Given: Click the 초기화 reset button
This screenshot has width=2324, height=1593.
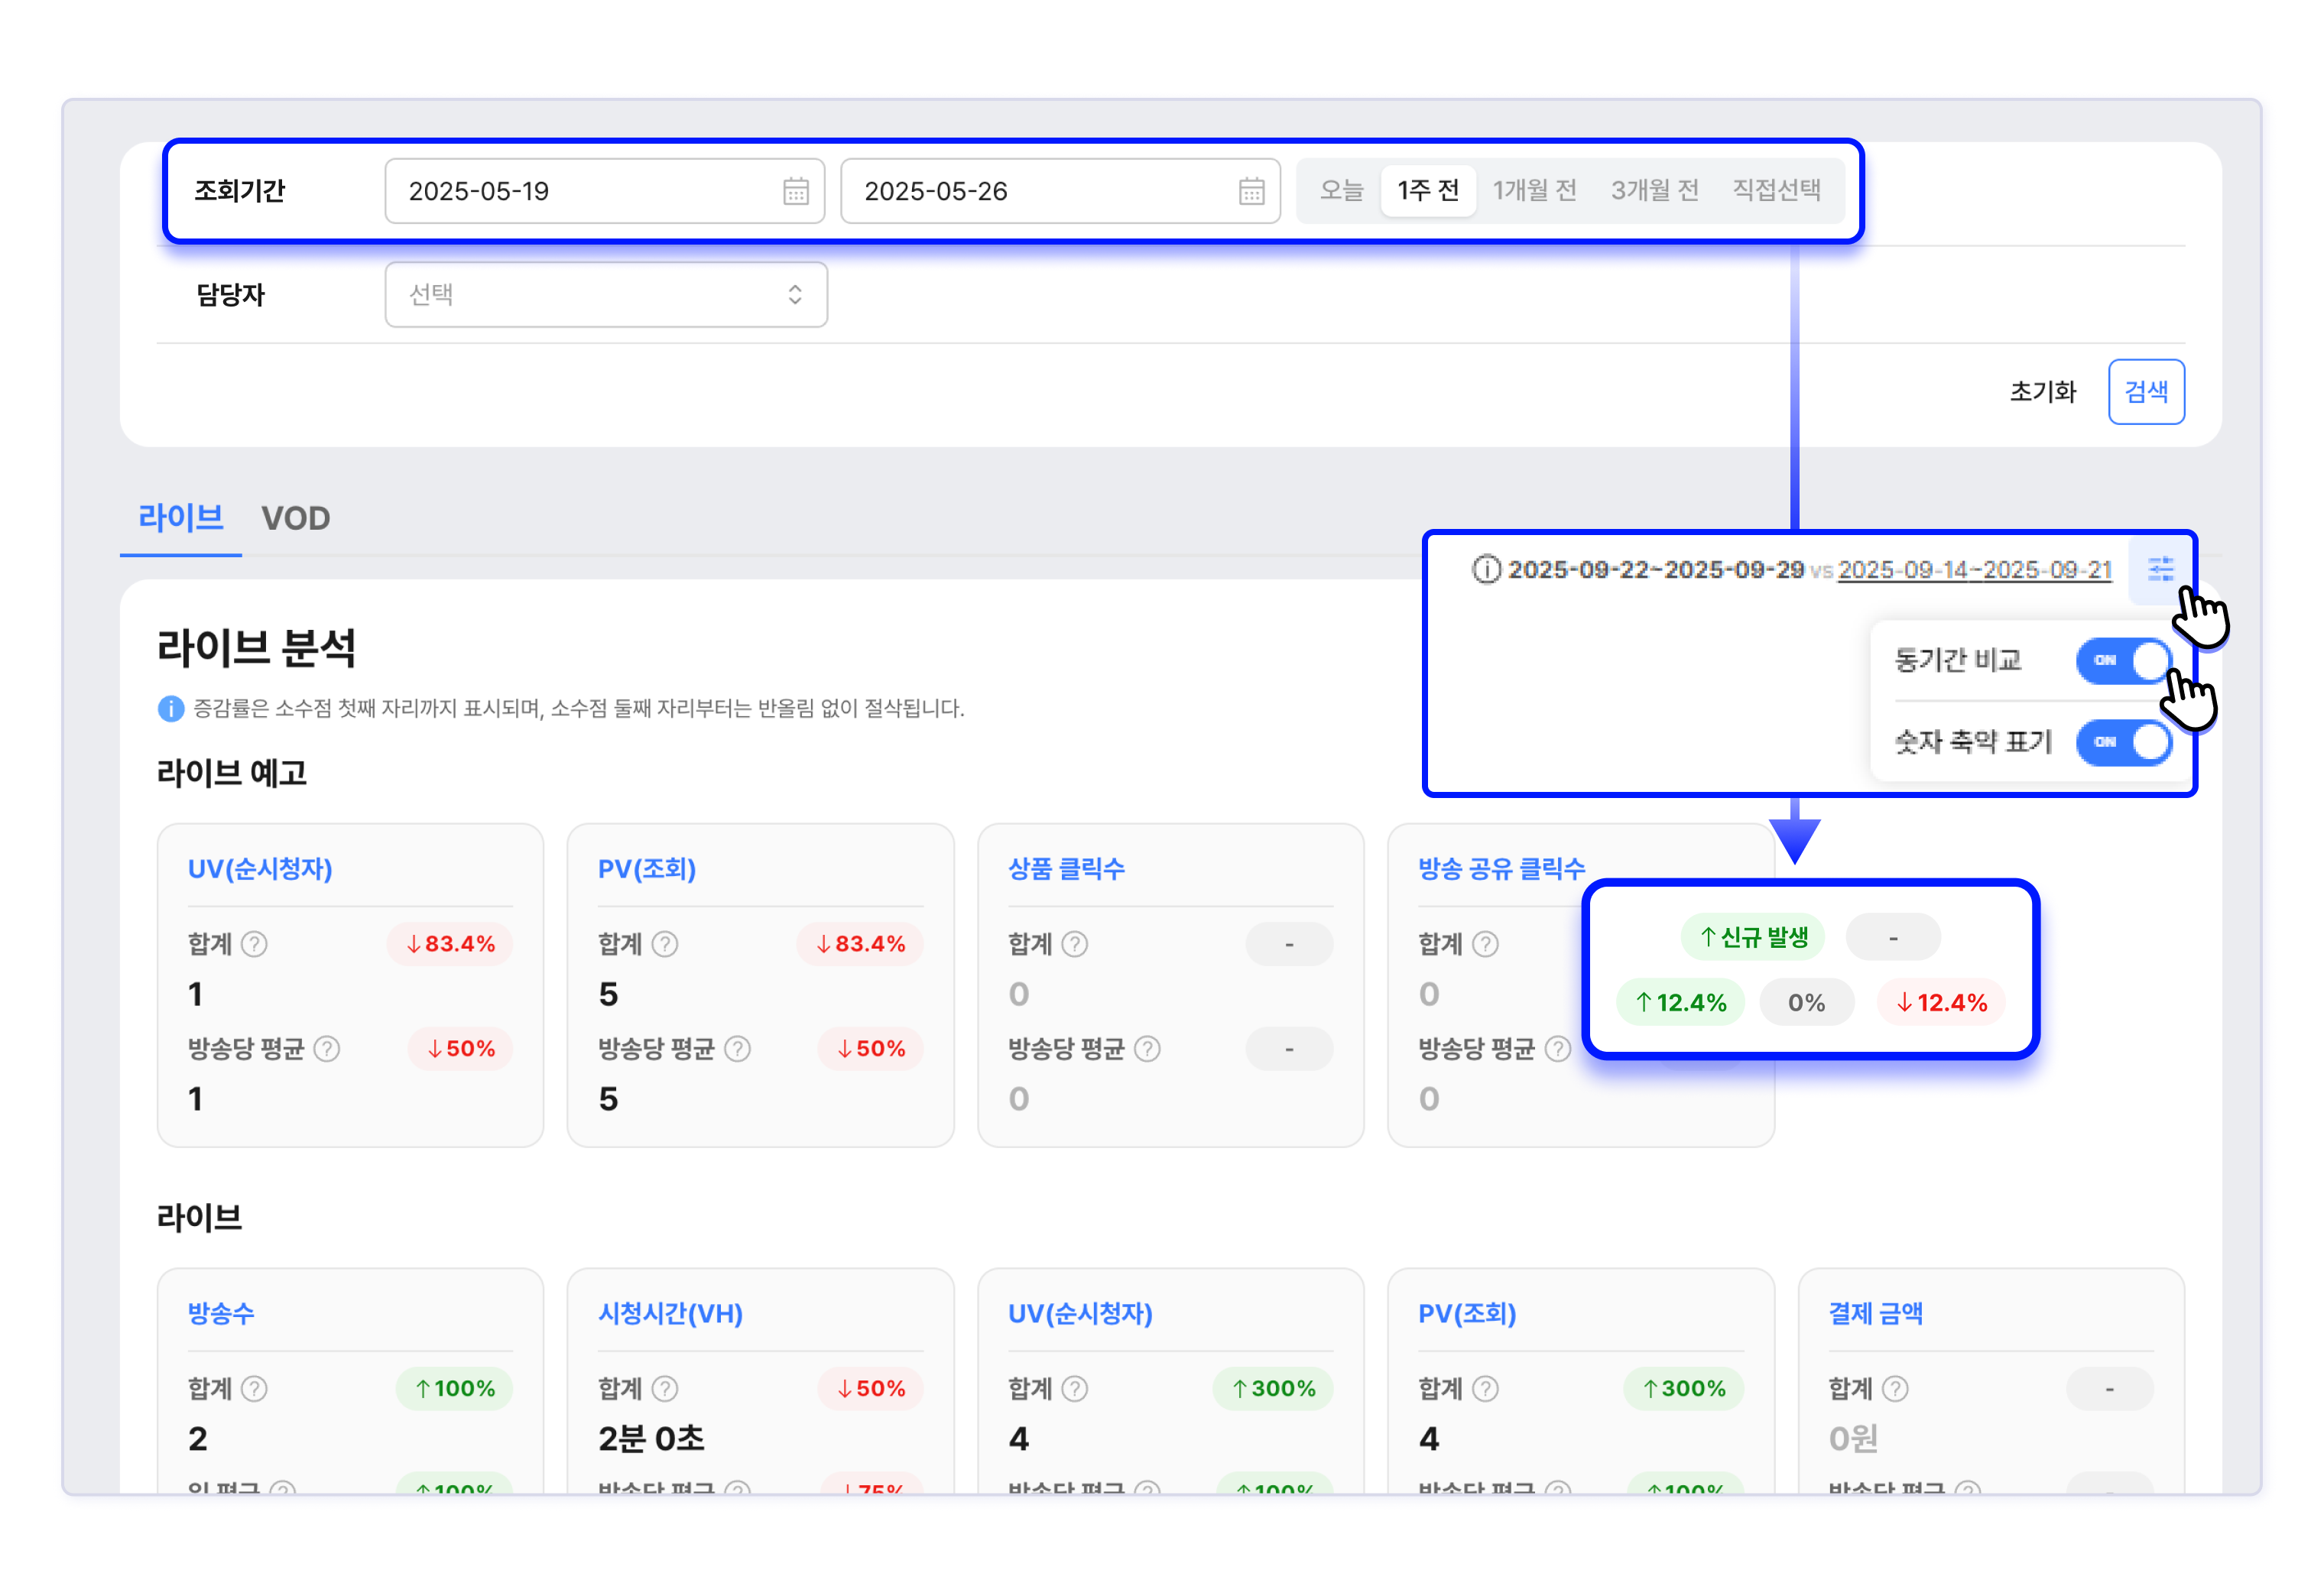Looking at the screenshot, I should 2042,391.
